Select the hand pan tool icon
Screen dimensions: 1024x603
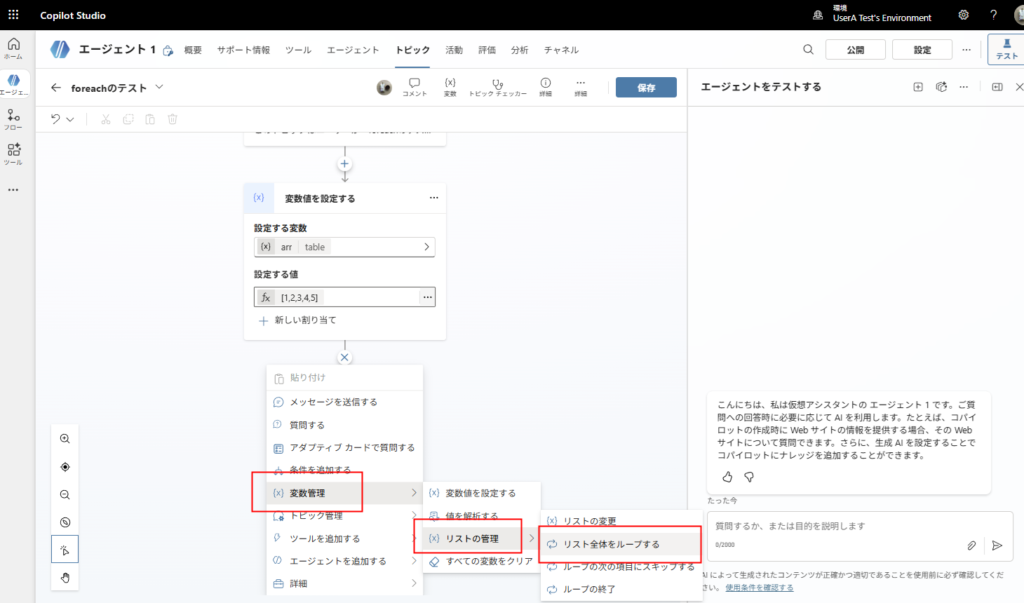pyautogui.click(x=65, y=577)
